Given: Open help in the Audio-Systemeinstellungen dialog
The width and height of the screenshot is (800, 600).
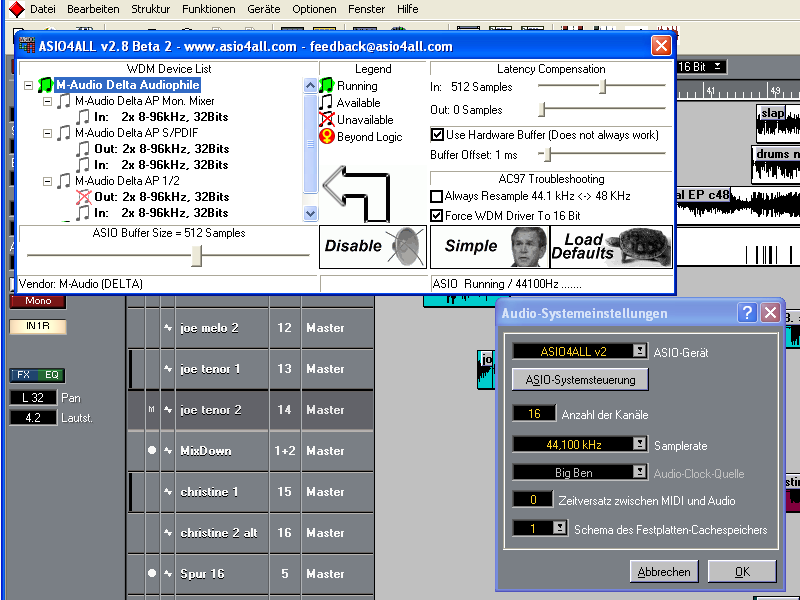Looking at the screenshot, I should click(747, 312).
